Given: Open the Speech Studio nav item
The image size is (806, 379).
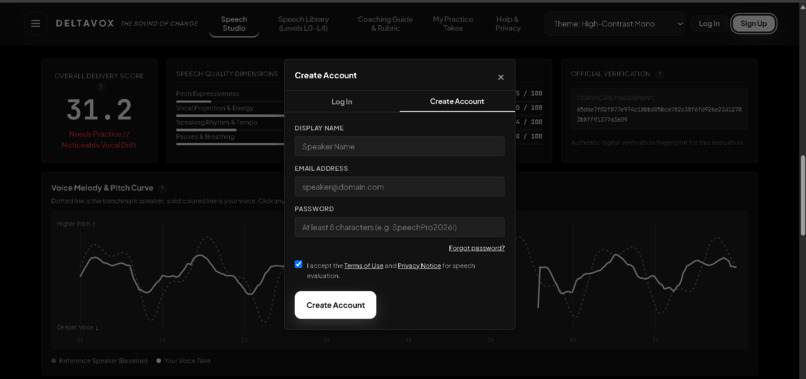Looking at the screenshot, I should [x=234, y=24].
